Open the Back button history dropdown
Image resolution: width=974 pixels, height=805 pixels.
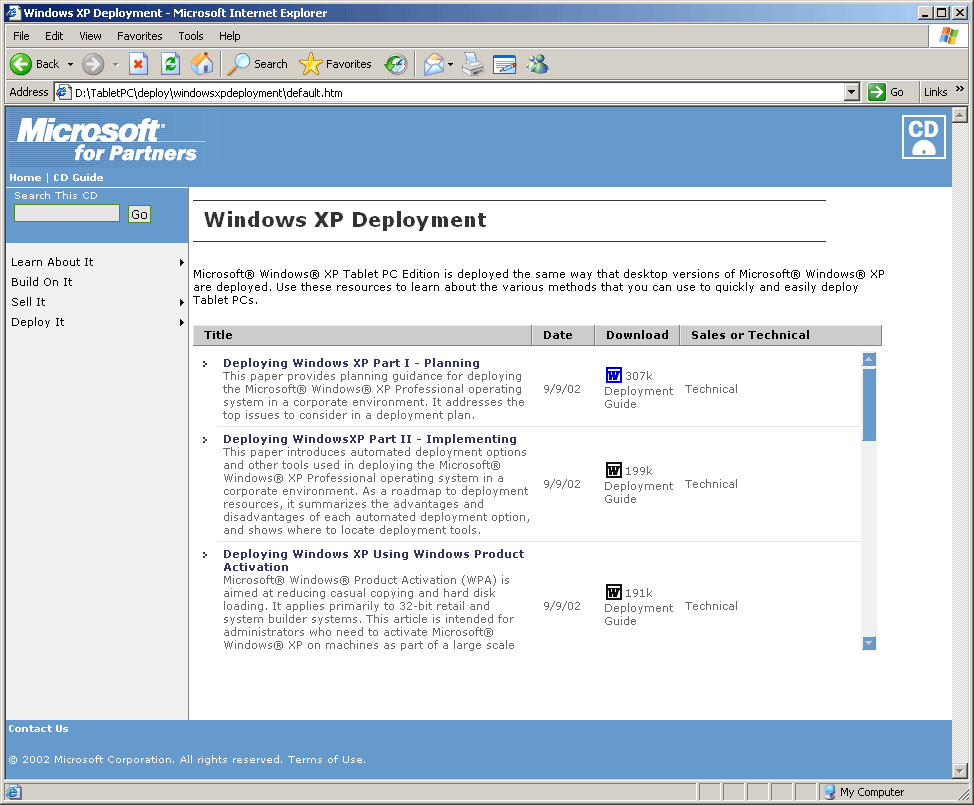[x=70, y=64]
